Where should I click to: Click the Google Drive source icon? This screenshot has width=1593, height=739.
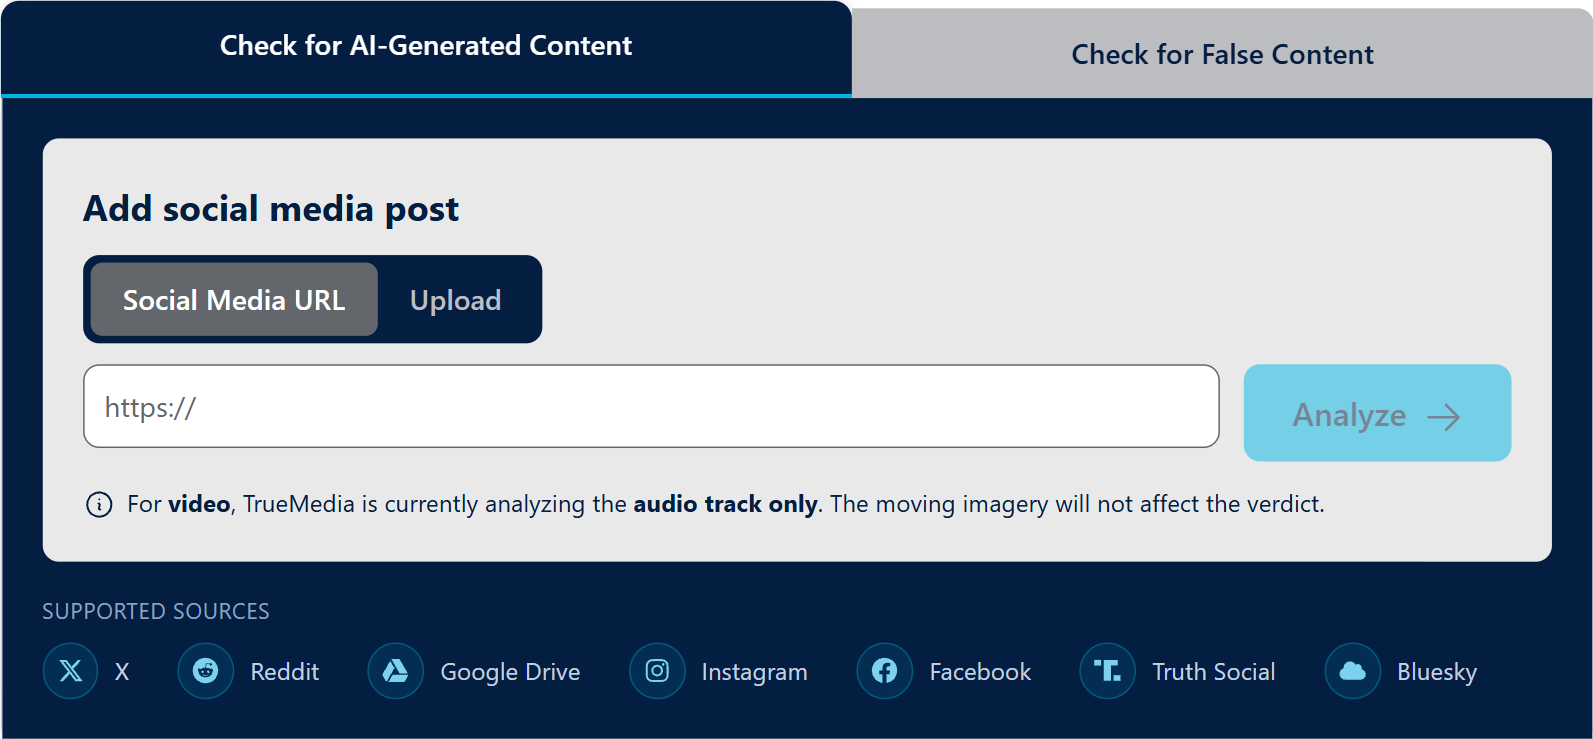pyautogui.click(x=395, y=671)
